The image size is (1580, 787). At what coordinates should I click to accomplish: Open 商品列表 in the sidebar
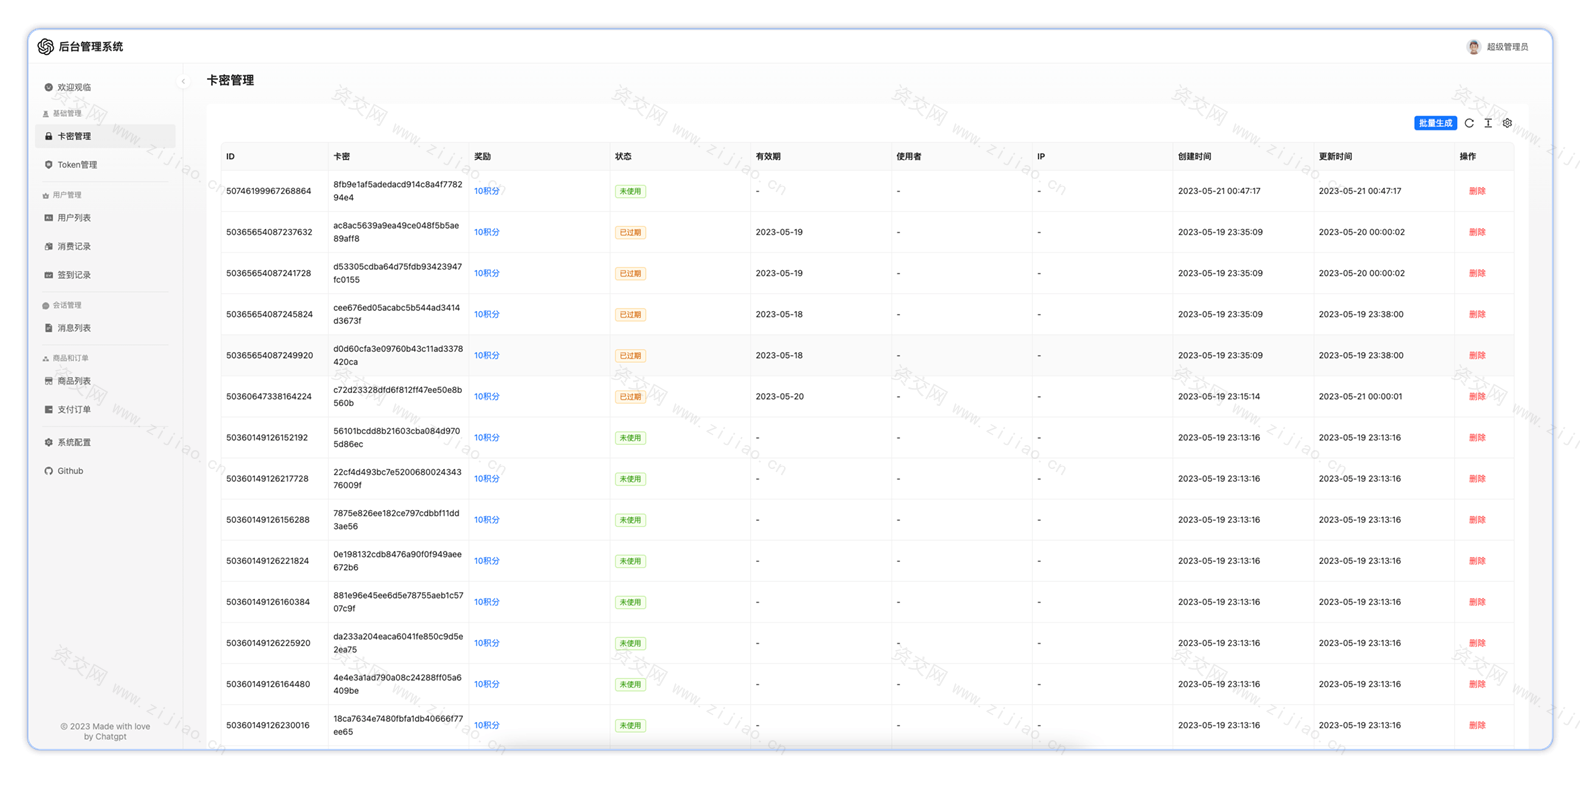point(105,381)
